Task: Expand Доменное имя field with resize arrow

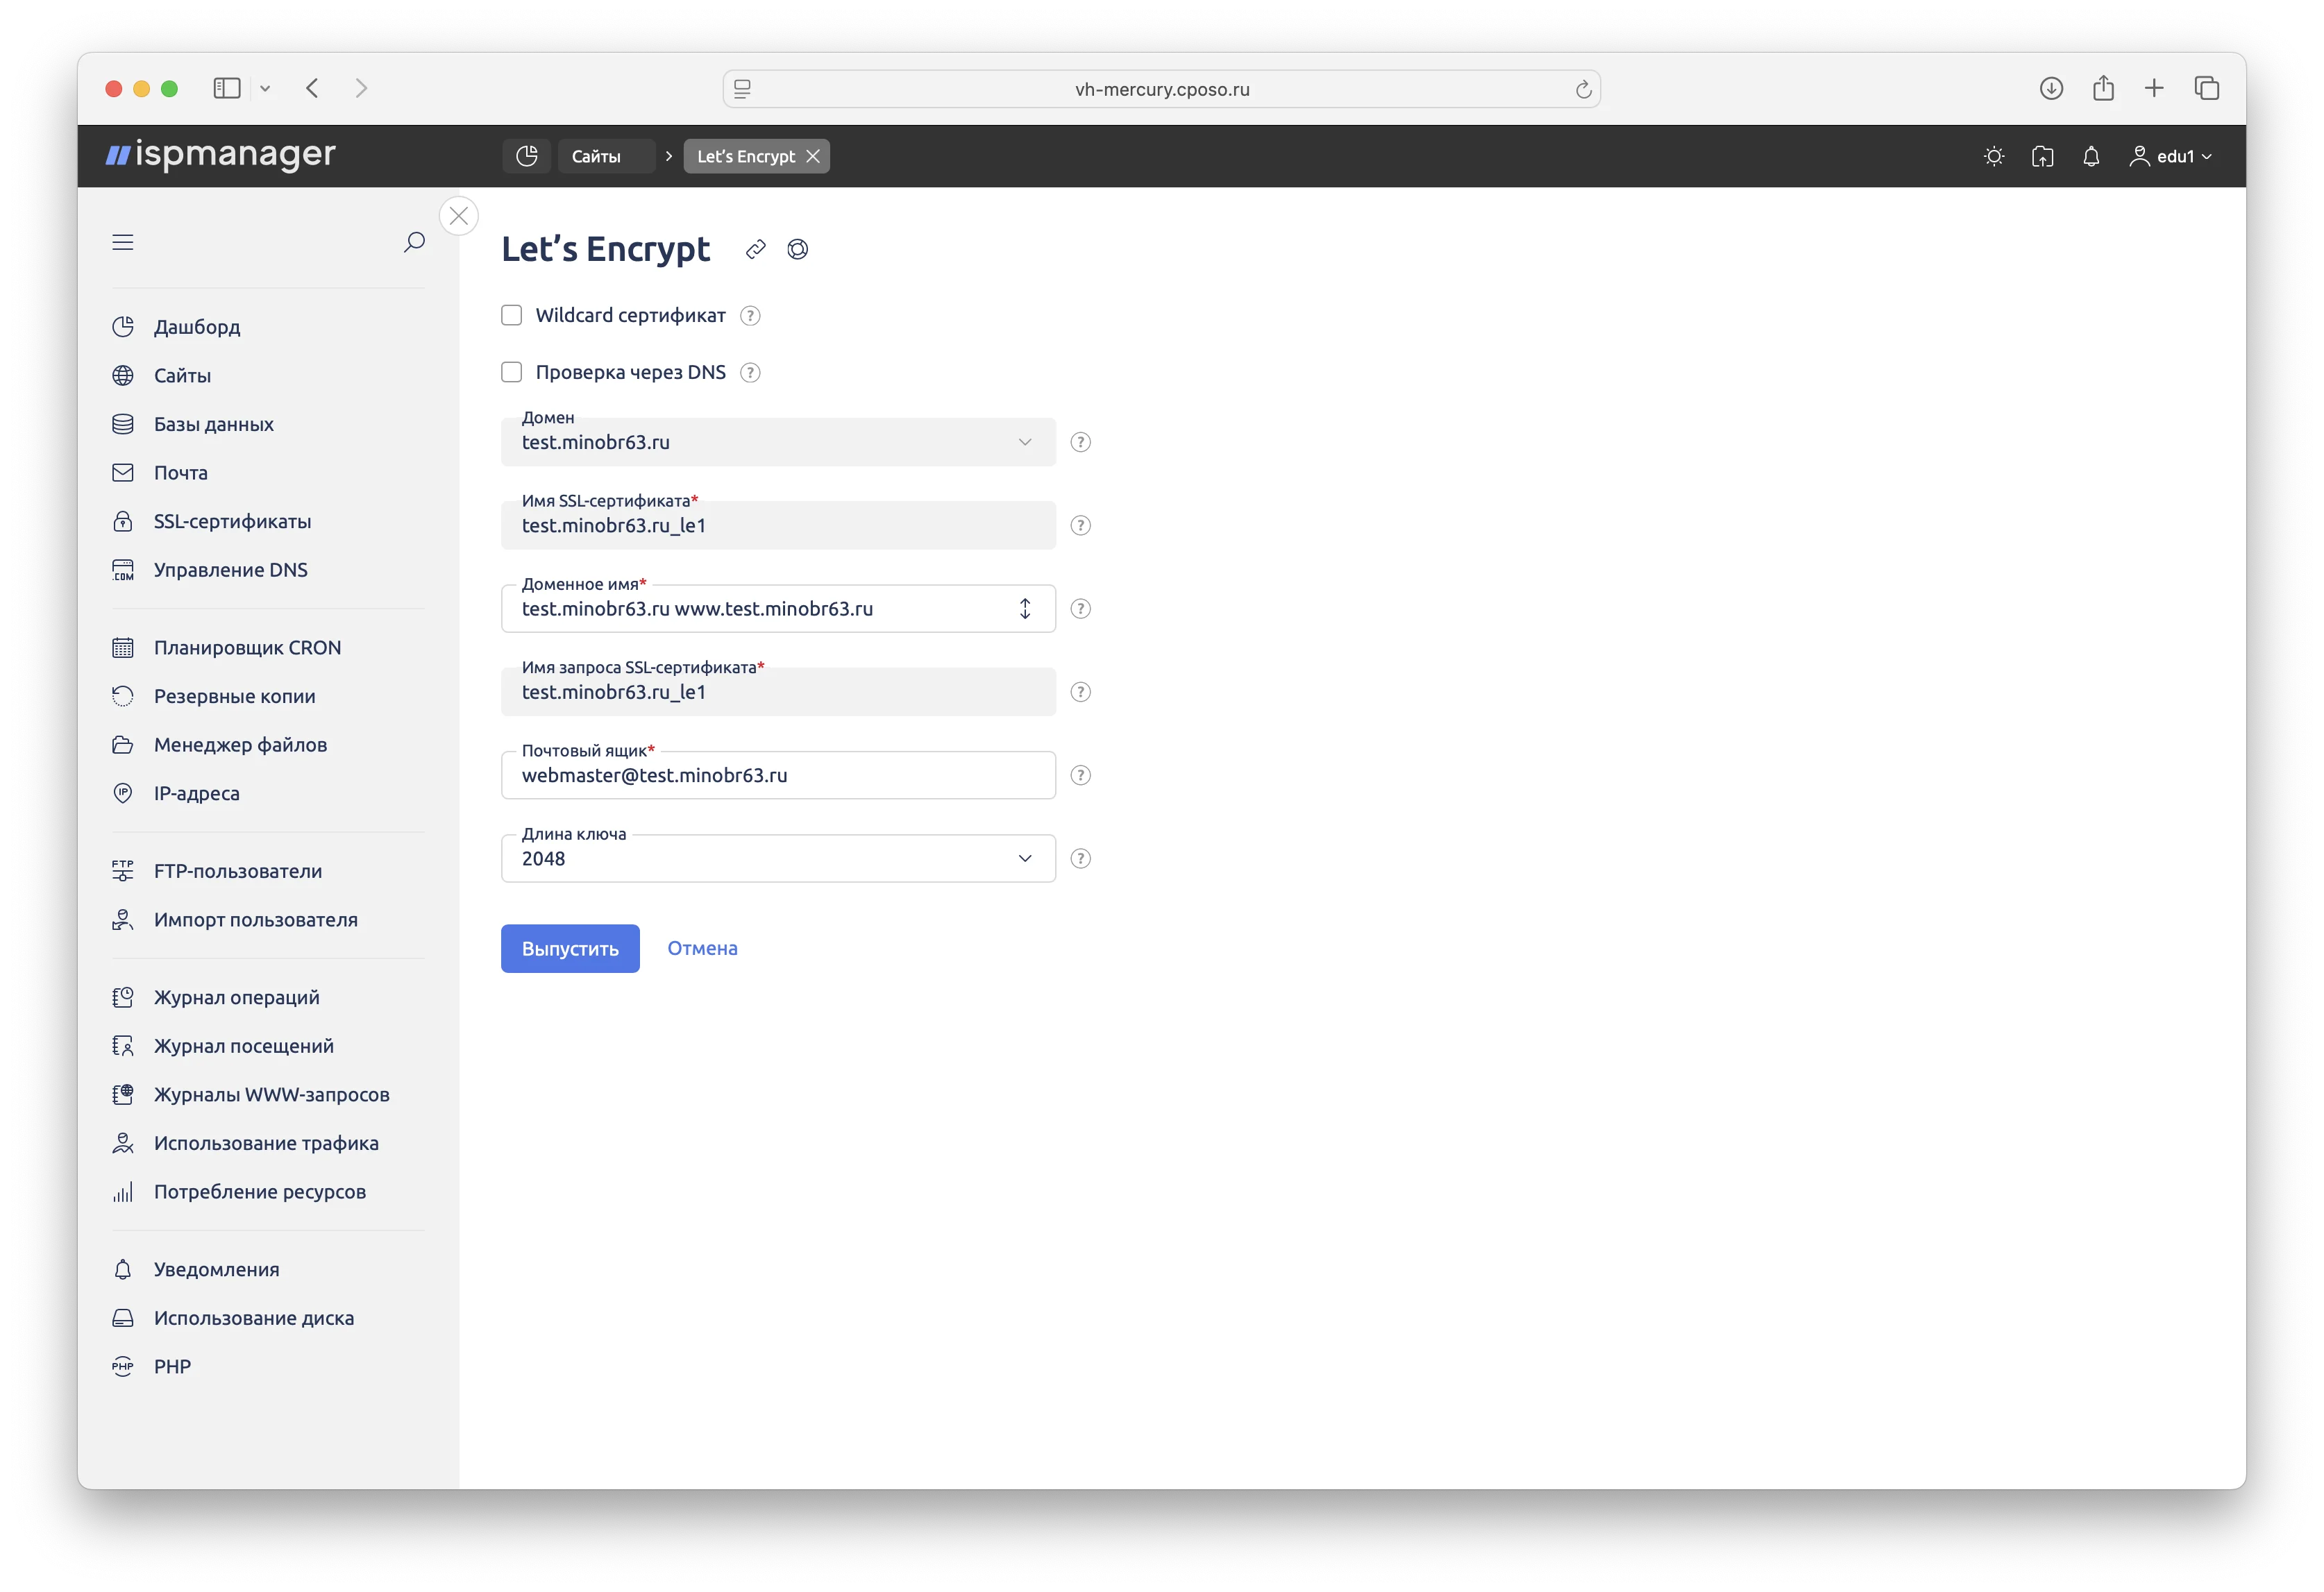Action: pyautogui.click(x=1025, y=609)
